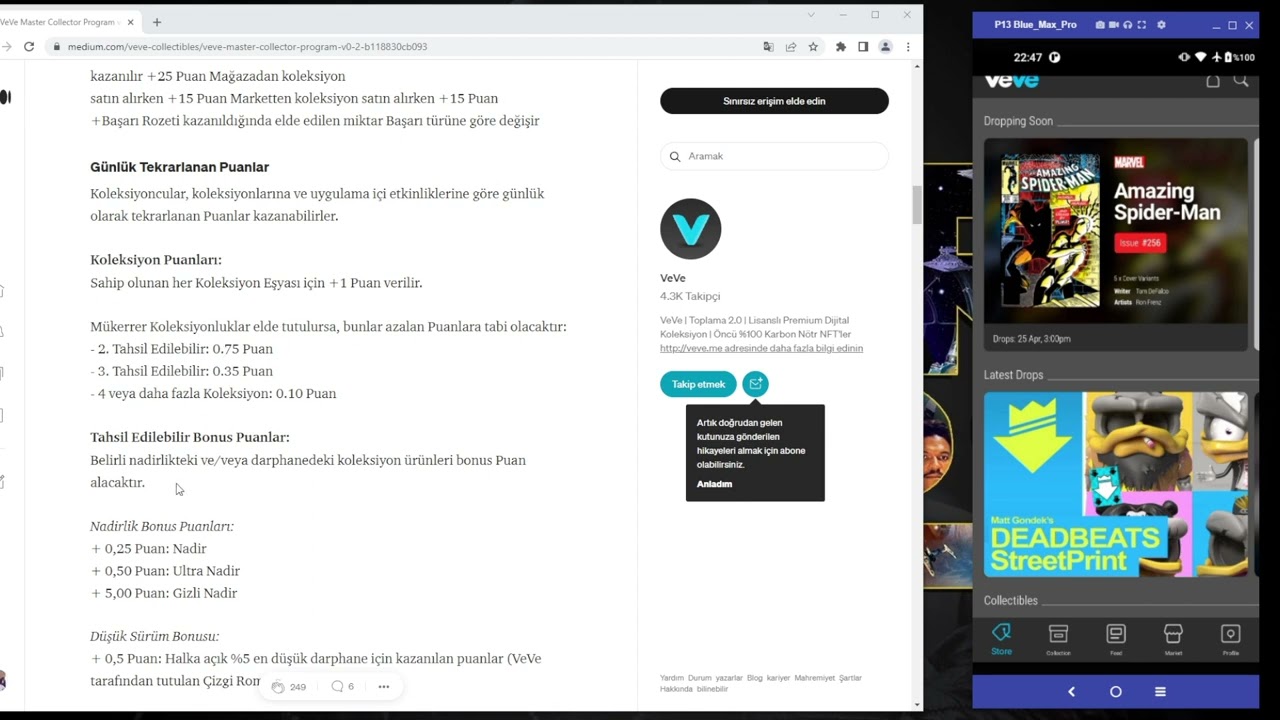Open settings gear in P13 Blue_Max_Pro window
The width and height of the screenshot is (1280, 720).
tap(1161, 25)
